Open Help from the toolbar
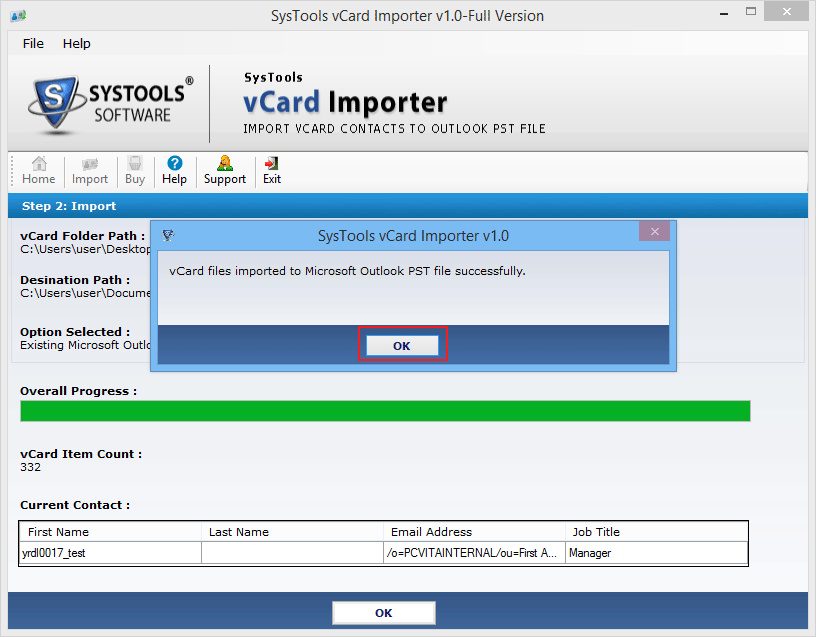Screen dimensions: 816x637 pyautogui.click(x=174, y=171)
